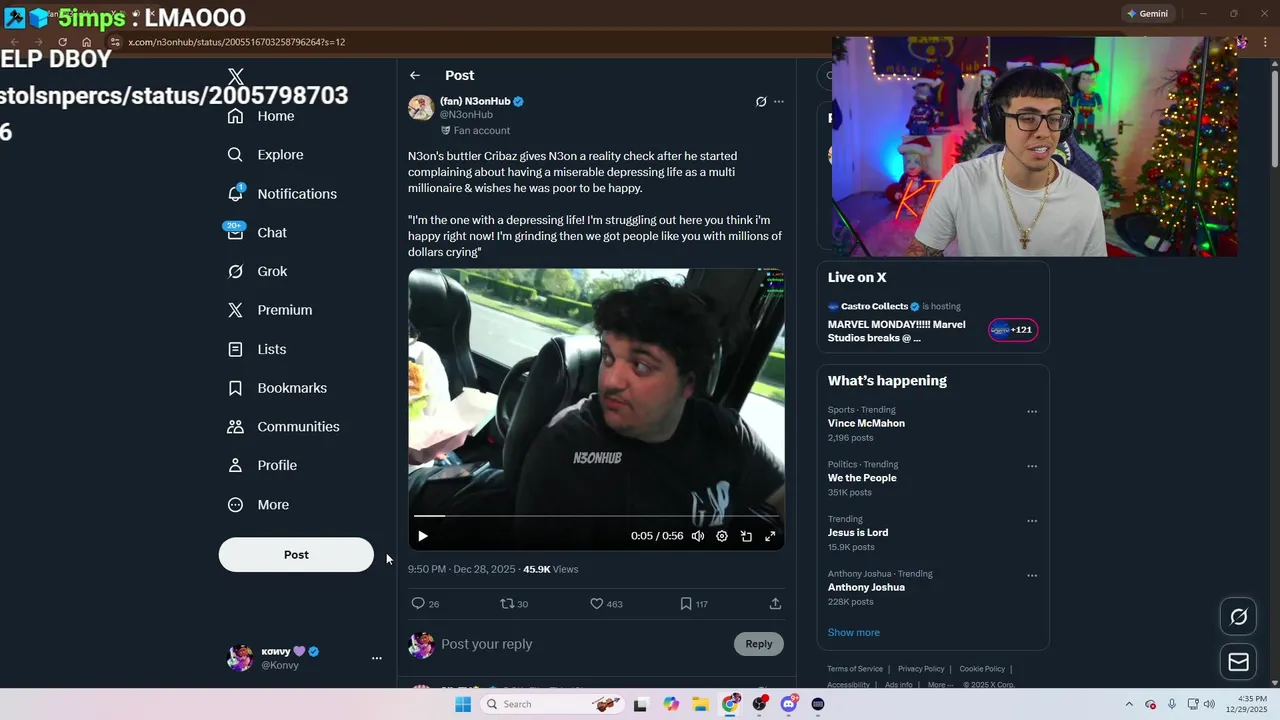Seek on the video progress bar
Image resolution: width=1280 pixels, height=720 pixels.
[x=596, y=516]
